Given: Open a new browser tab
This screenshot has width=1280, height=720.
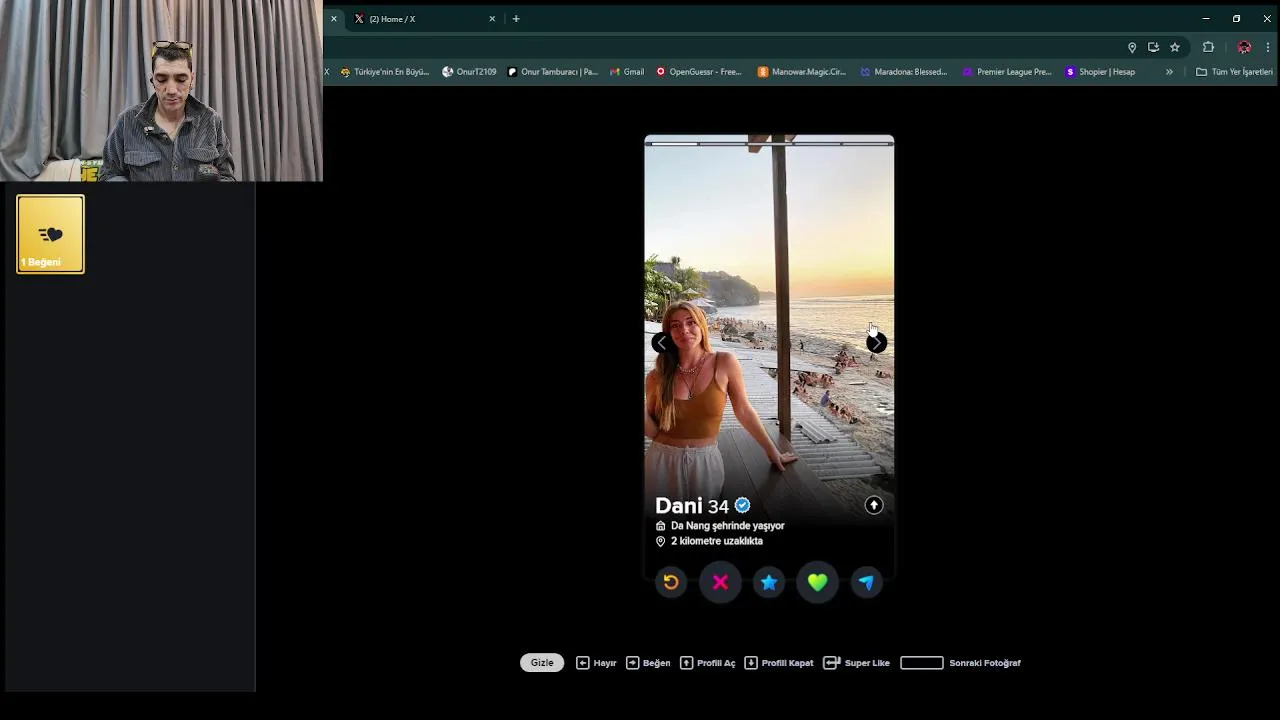Looking at the screenshot, I should click(516, 19).
